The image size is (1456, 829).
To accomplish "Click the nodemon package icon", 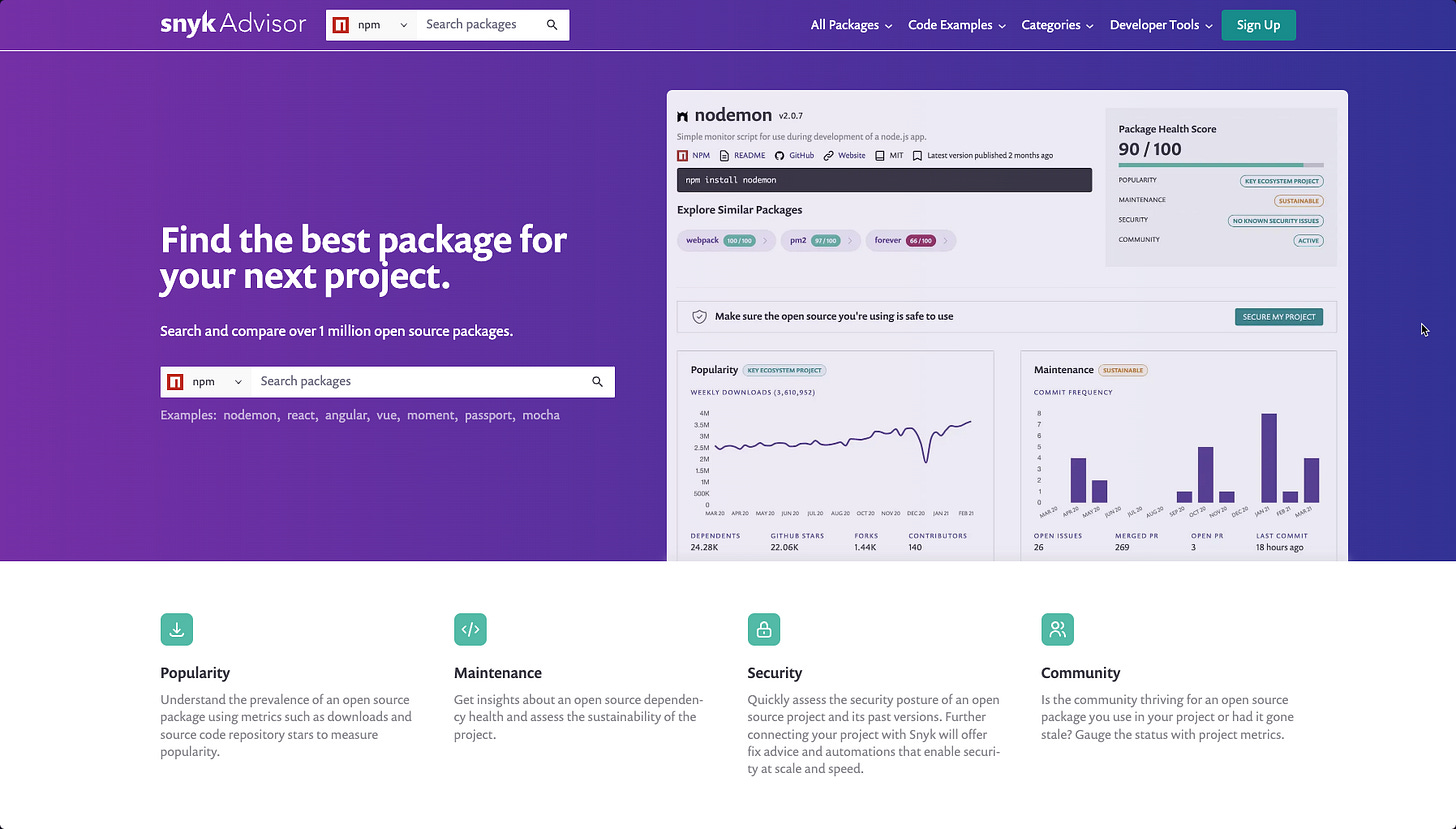I will tap(683, 117).
